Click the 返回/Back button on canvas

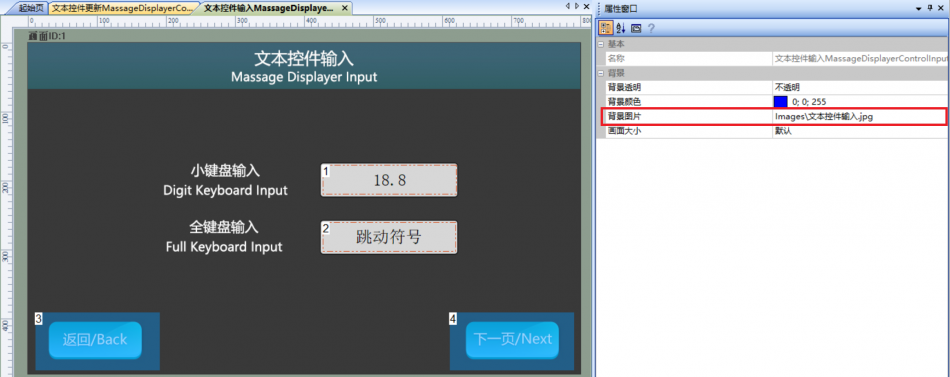pyautogui.click(x=95, y=339)
